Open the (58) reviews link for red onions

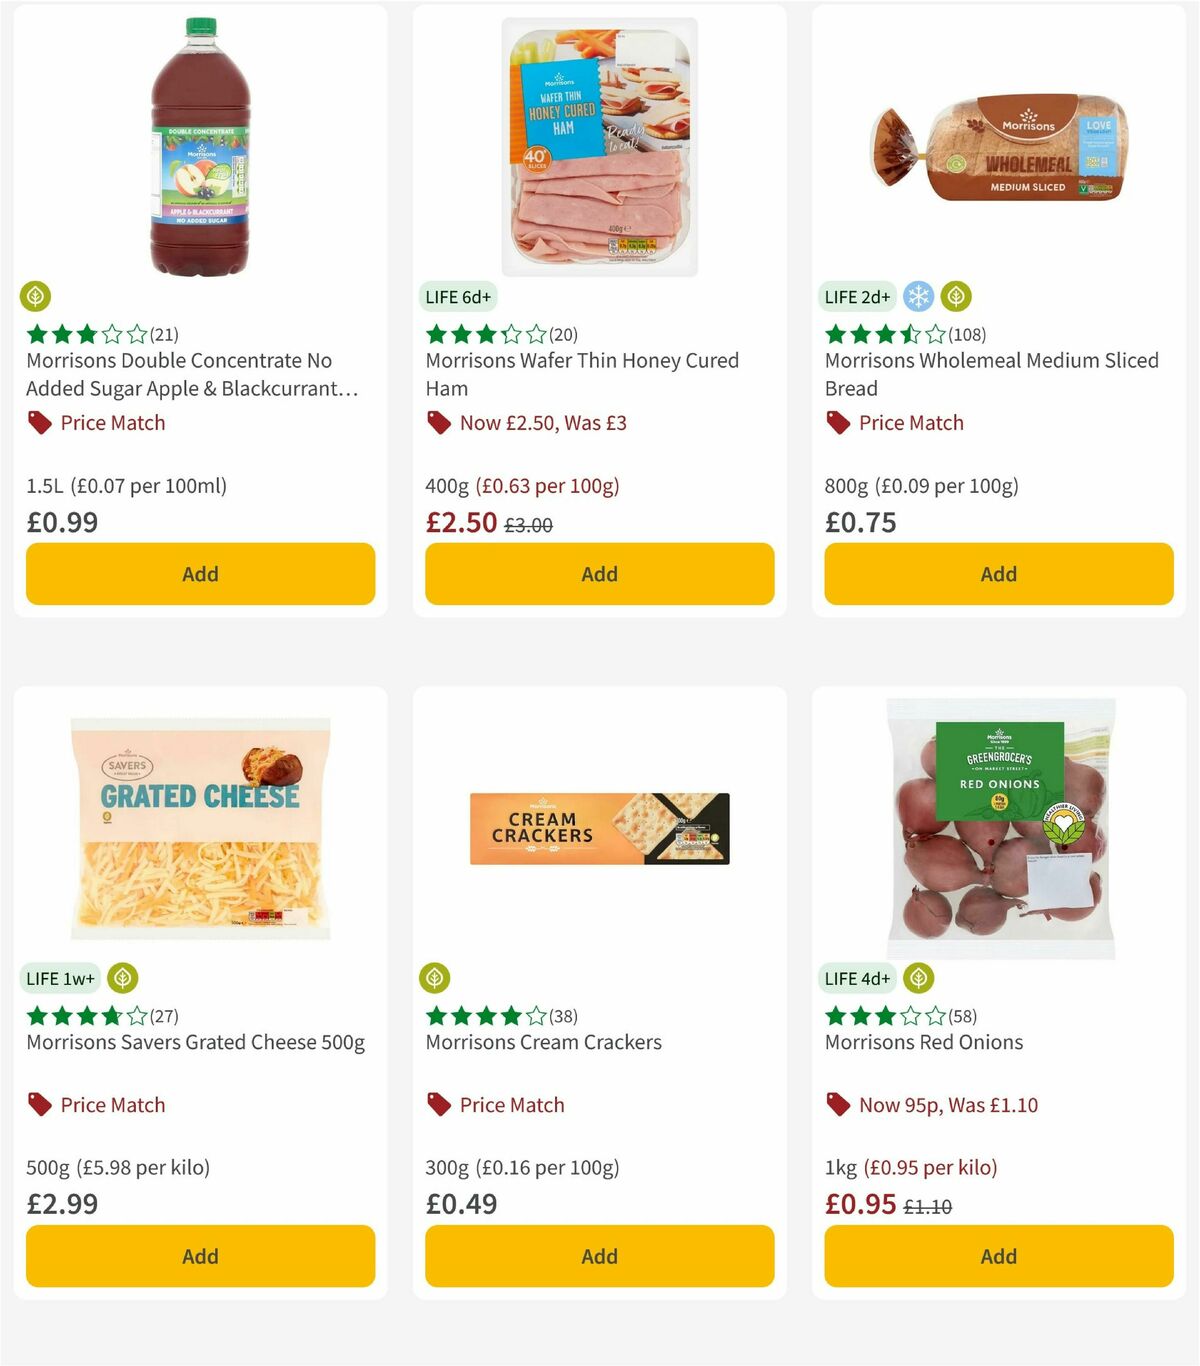pos(963,1016)
